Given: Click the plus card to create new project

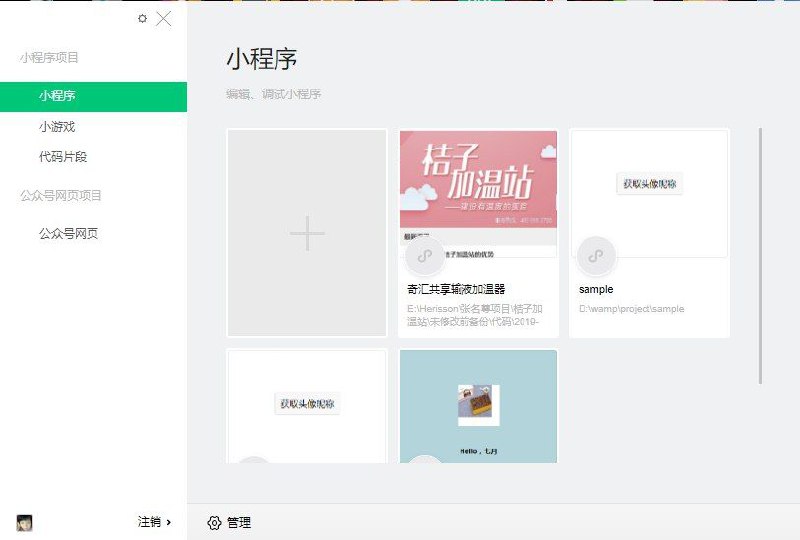Looking at the screenshot, I should [307, 233].
